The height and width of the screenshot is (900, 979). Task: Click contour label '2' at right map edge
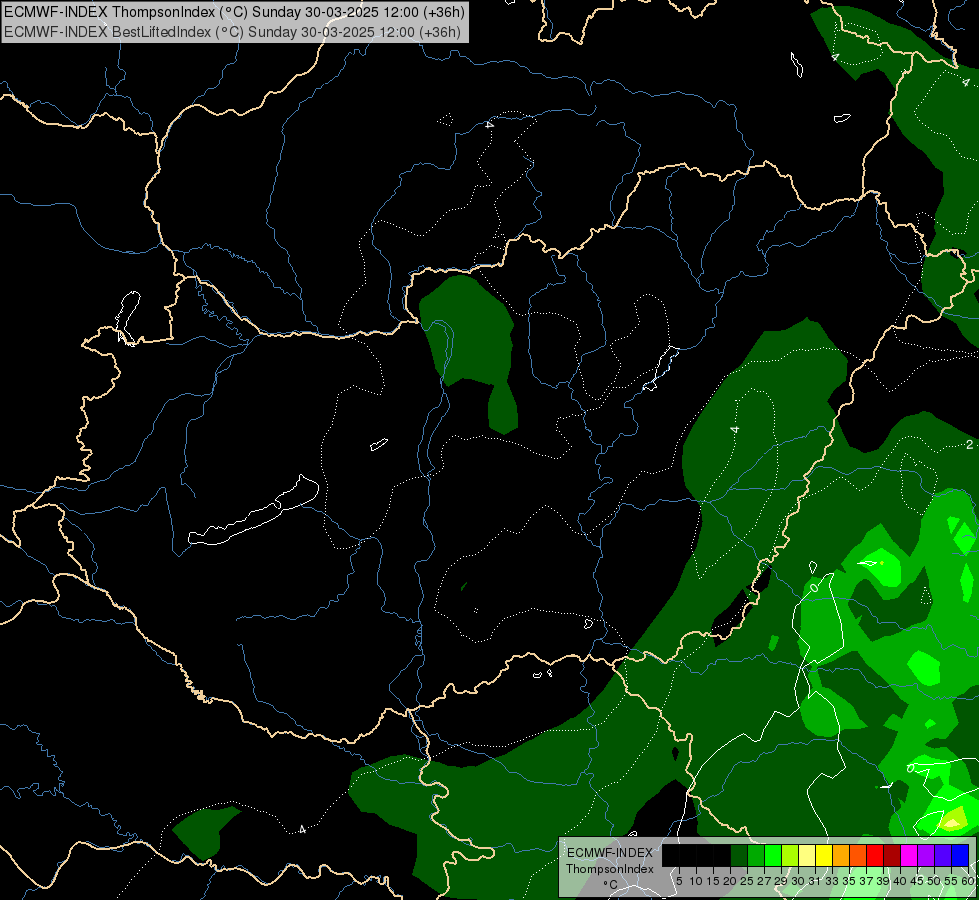point(969,445)
